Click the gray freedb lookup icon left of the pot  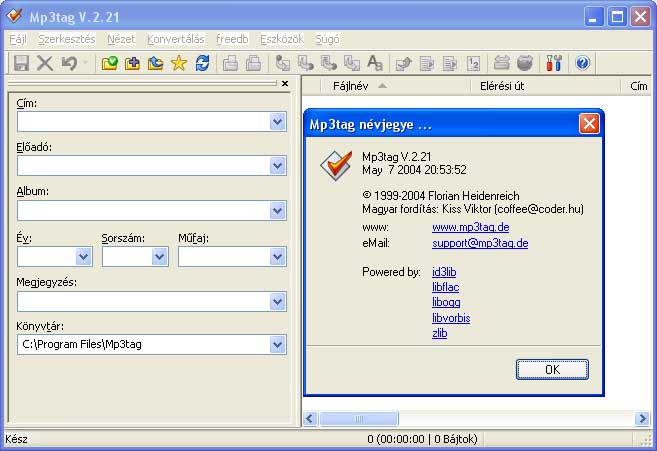502,63
